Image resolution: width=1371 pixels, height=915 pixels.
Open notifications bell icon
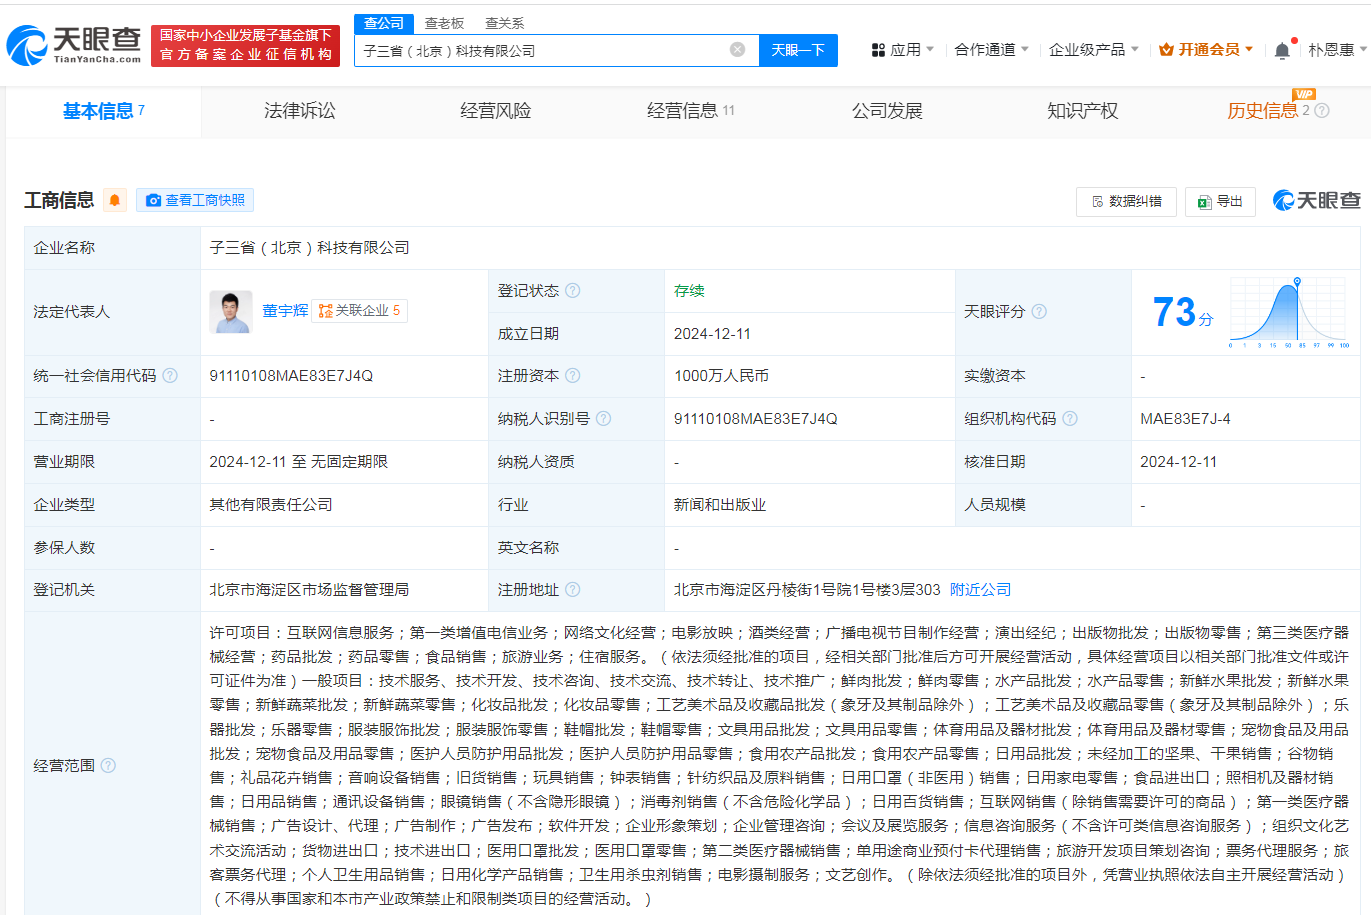pyautogui.click(x=1281, y=50)
